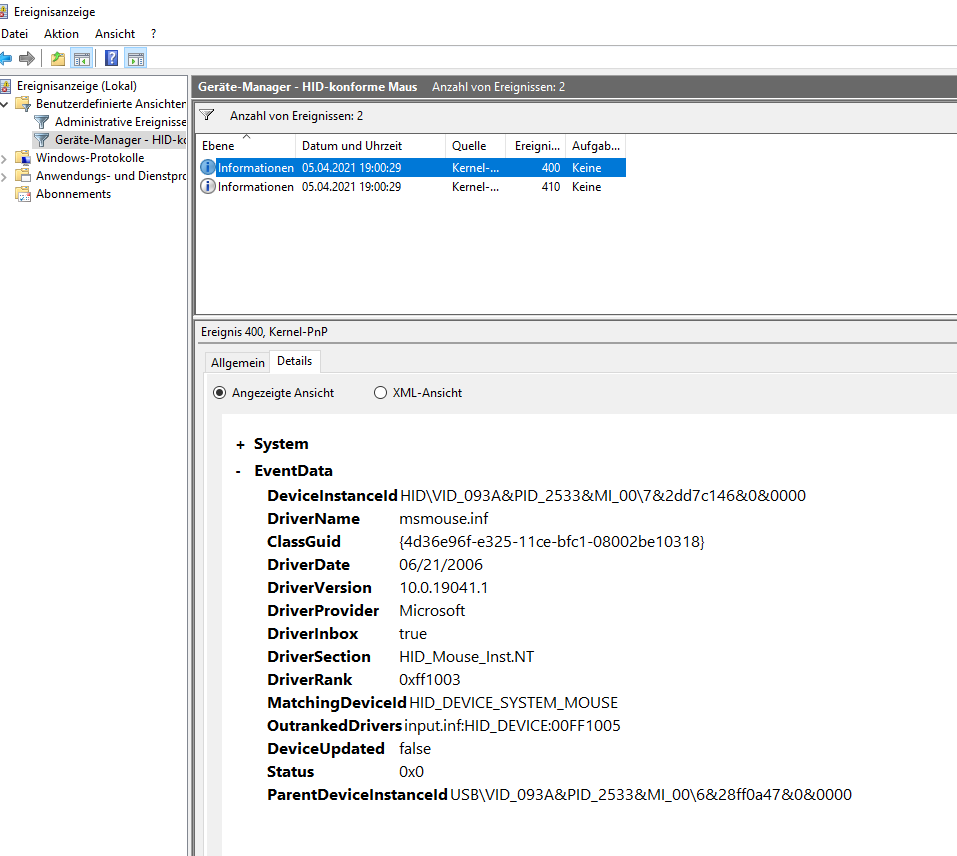Expand Windows-Protokolle tree node

4,159
